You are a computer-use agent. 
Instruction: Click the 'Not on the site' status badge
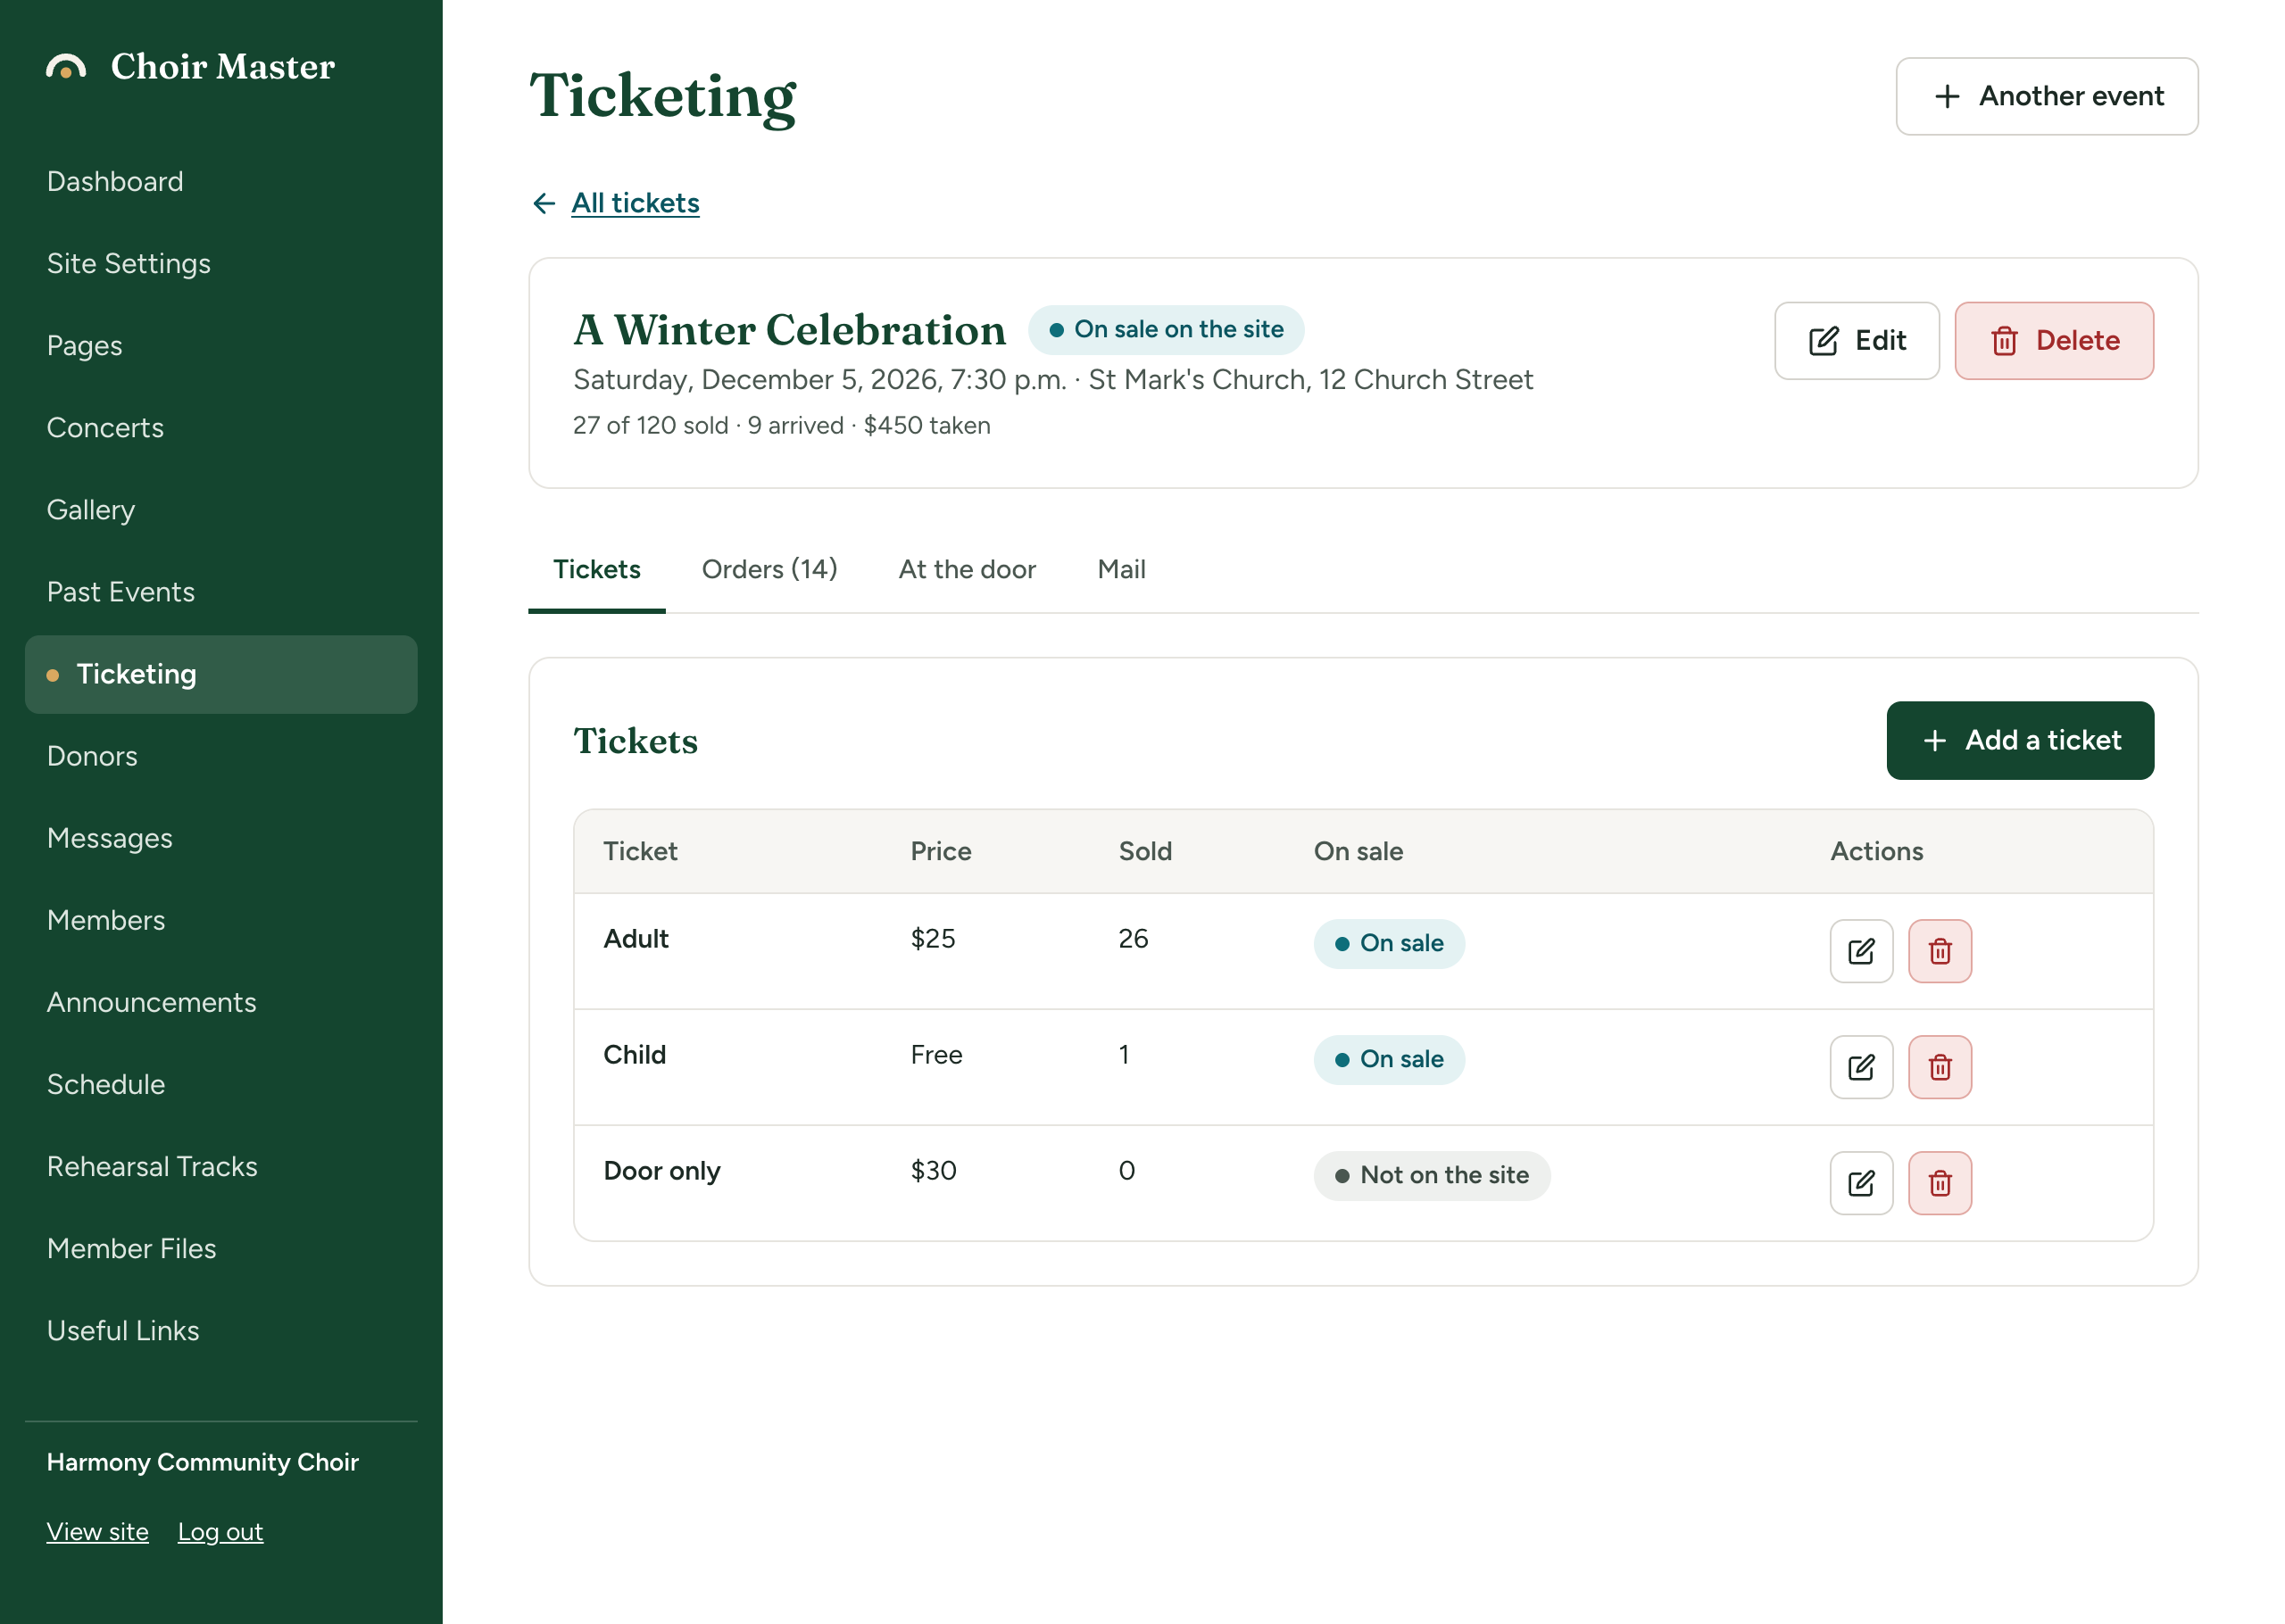tap(1431, 1176)
